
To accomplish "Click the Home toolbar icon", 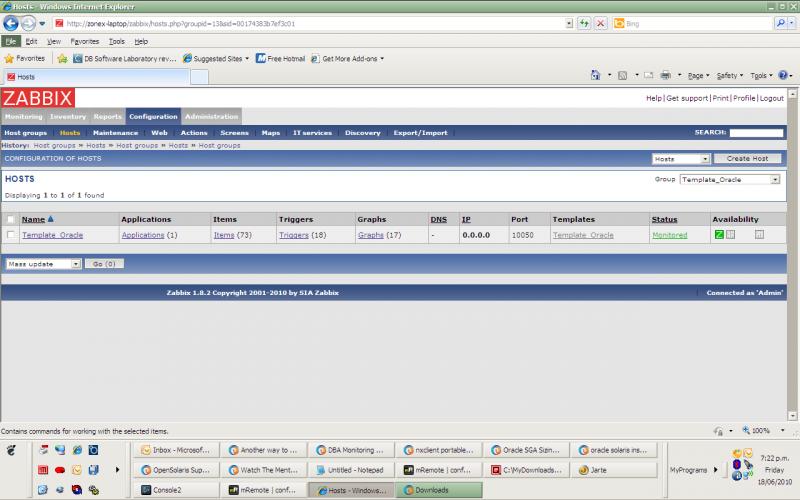I will [x=595, y=76].
